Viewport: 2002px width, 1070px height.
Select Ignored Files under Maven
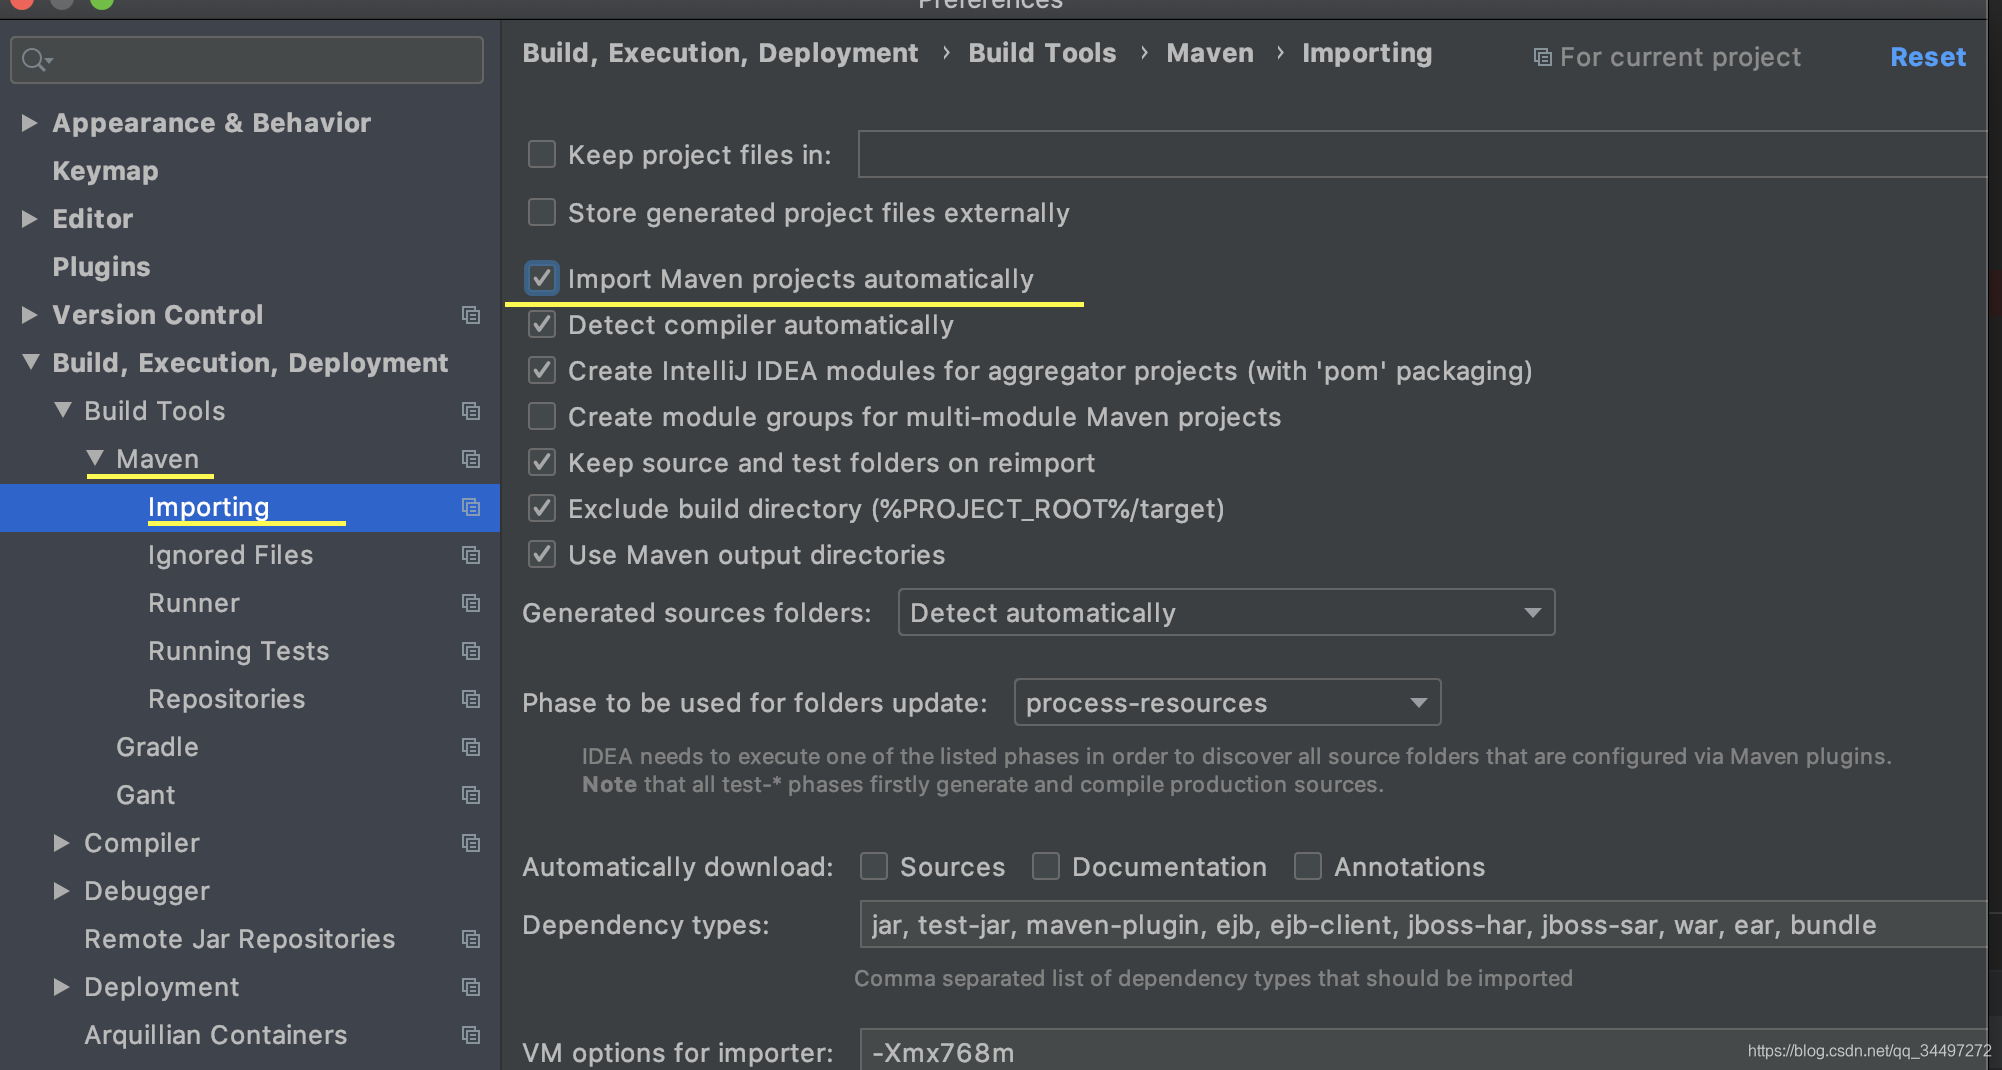point(230,555)
